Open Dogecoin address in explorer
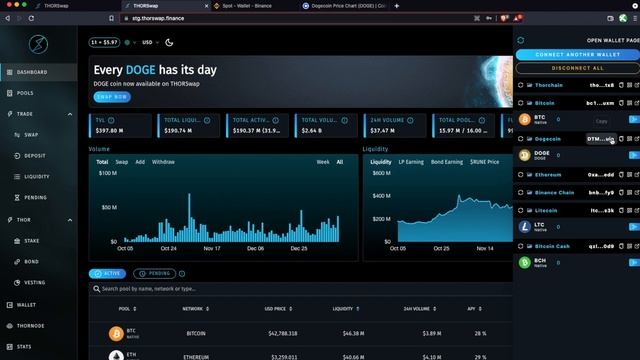 pyautogui.click(x=636, y=139)
